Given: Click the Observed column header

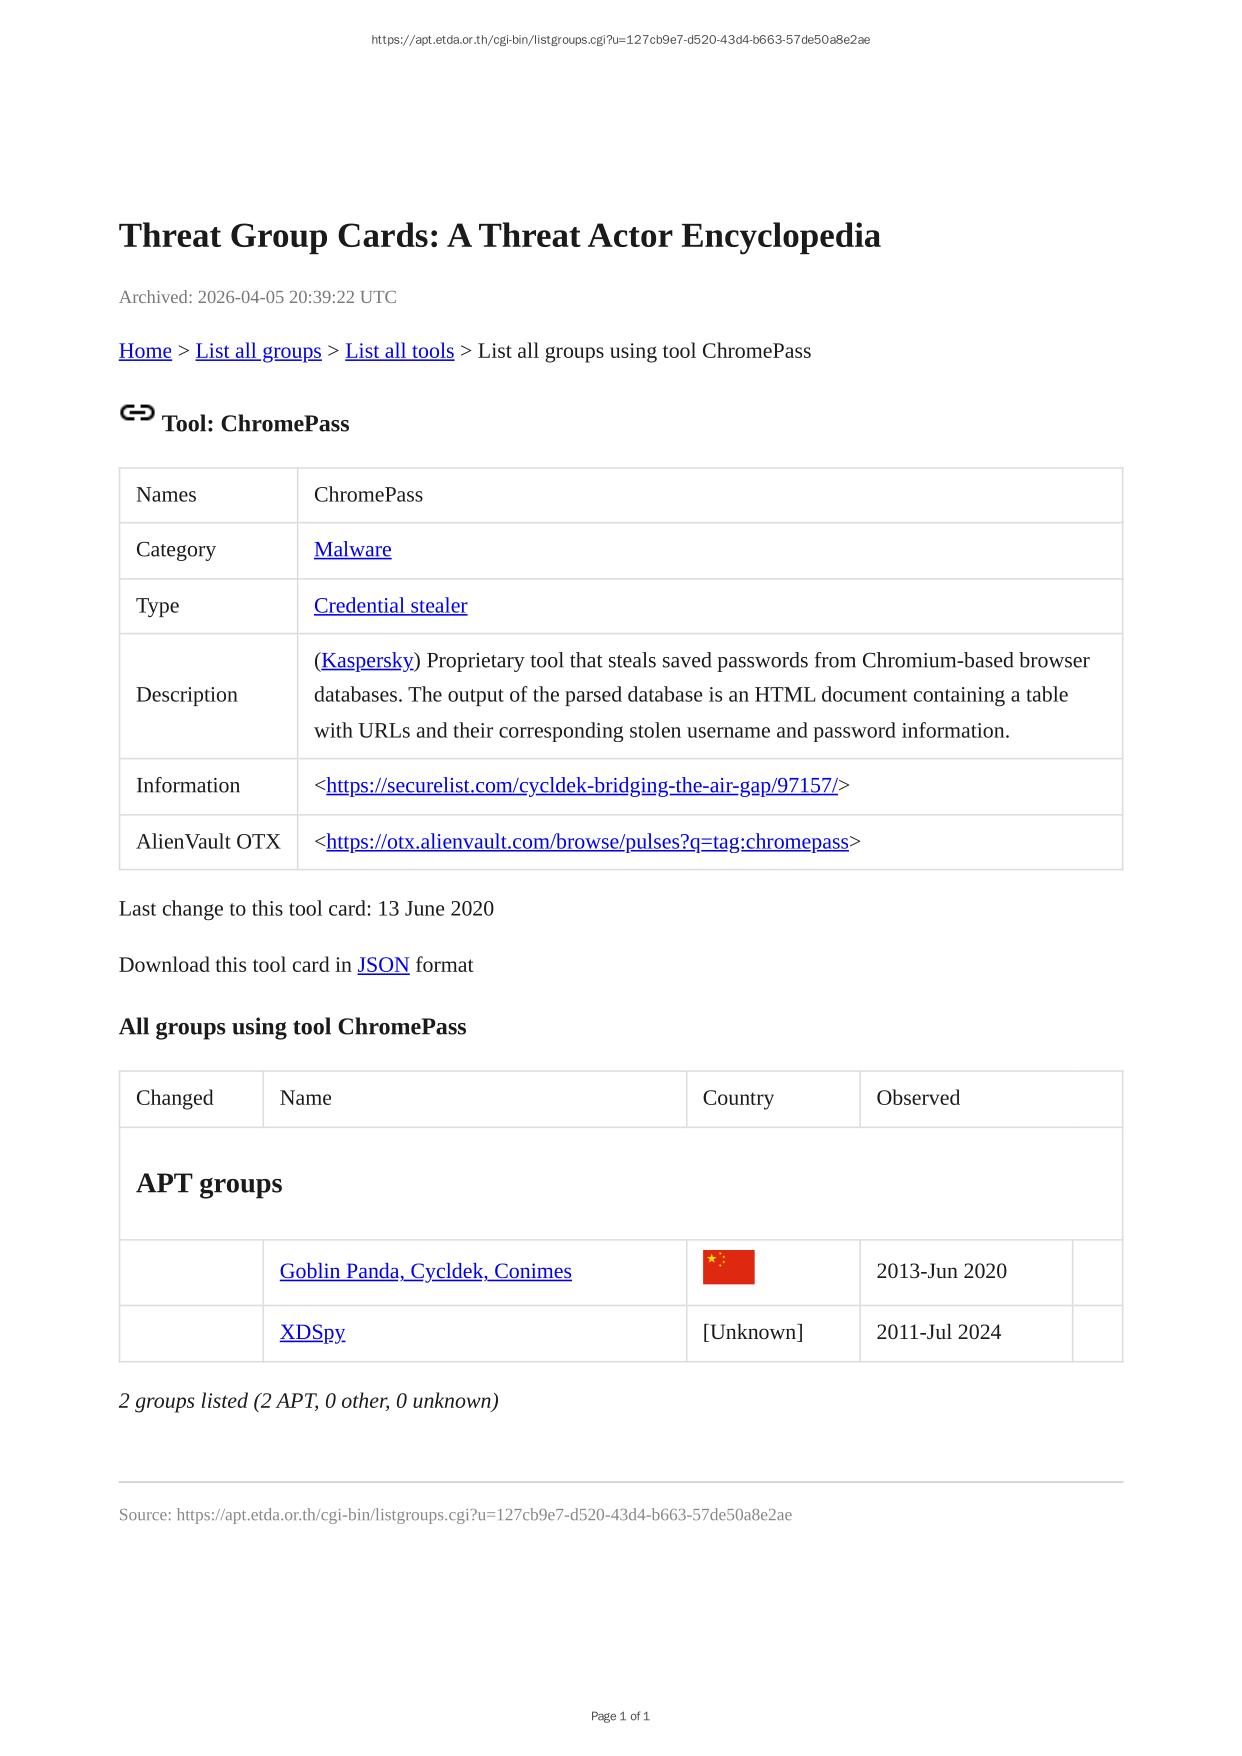Looking at the screenshot, I should (917, 1098).
